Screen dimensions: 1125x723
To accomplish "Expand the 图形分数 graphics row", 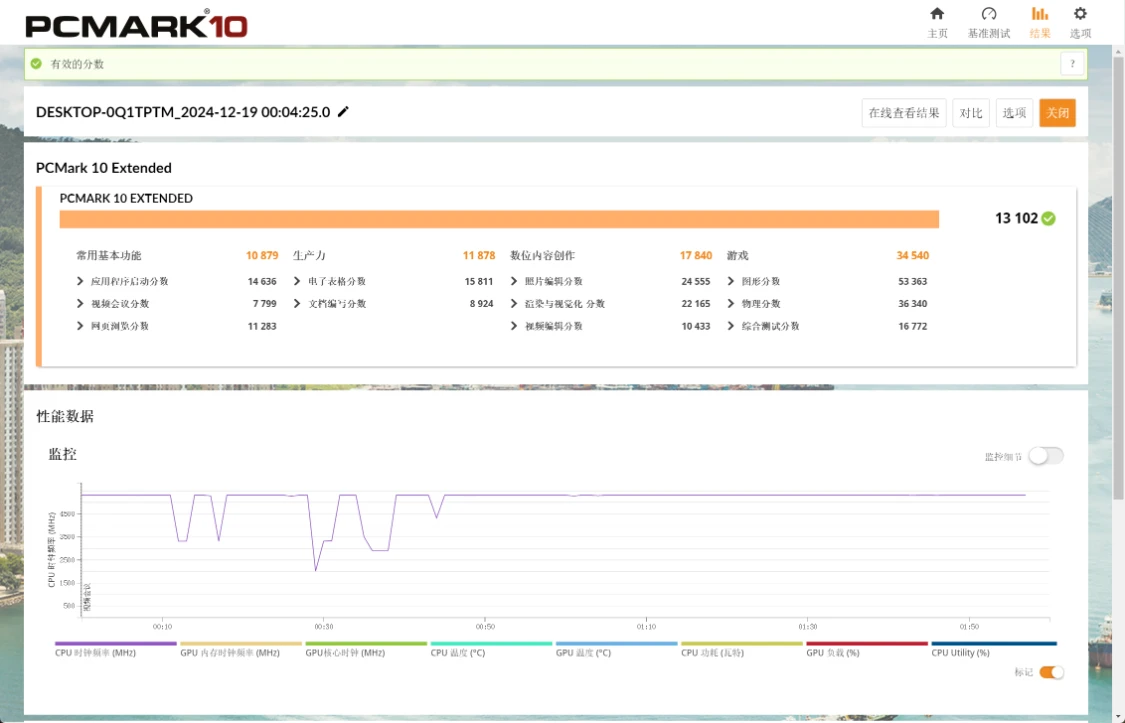I will click(x=730, y=281).
